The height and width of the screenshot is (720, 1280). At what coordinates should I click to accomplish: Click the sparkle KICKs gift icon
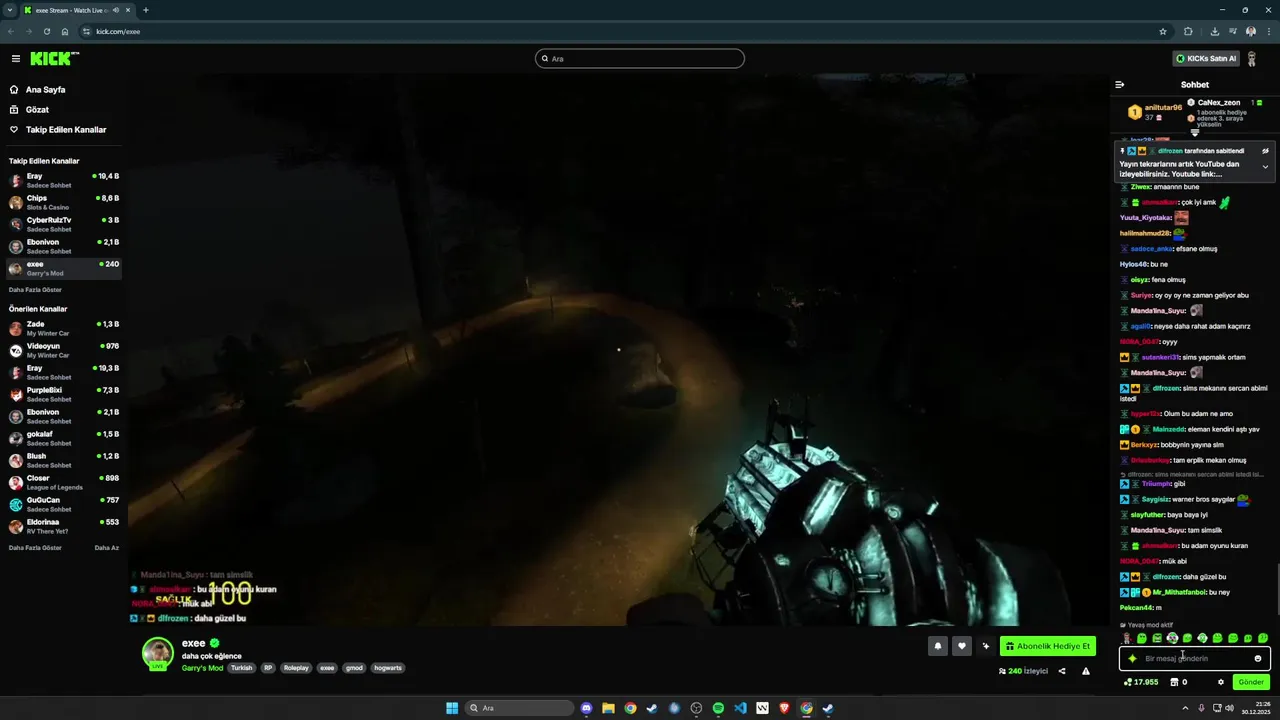pyautogui.click(x=986, y=646)
